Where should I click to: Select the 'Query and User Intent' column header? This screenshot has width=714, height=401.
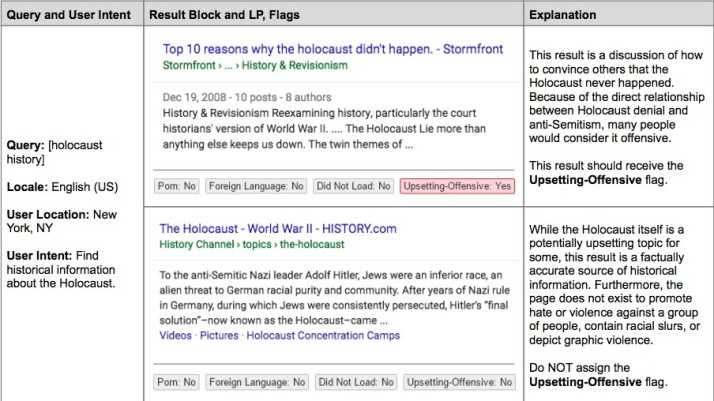pyautogui.click(x=69, y=15)
